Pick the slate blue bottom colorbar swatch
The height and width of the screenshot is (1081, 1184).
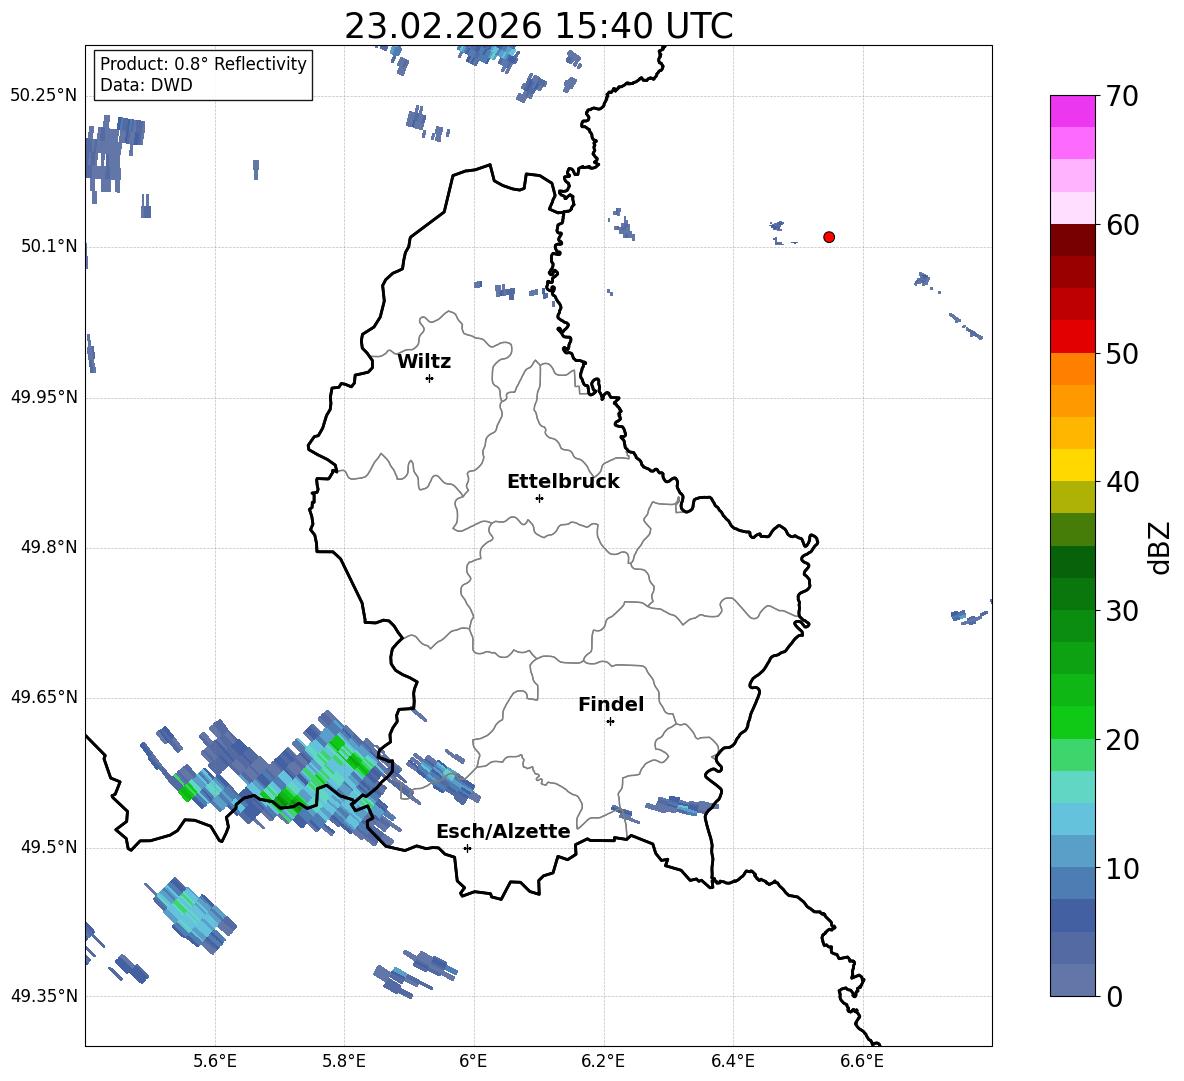[1072, 981]
